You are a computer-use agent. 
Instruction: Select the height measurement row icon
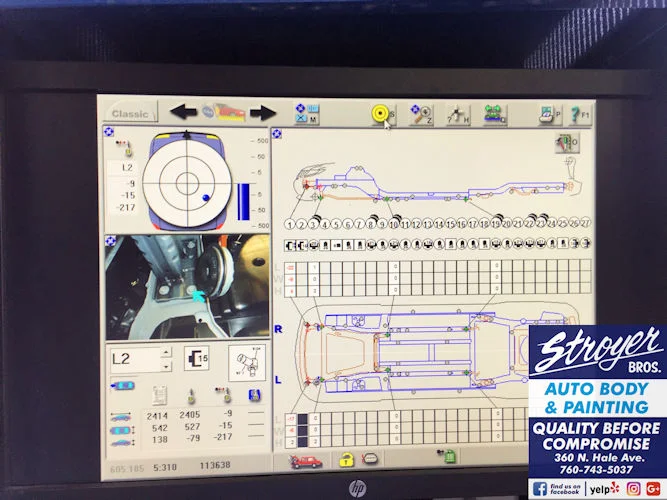click(123, 443)
